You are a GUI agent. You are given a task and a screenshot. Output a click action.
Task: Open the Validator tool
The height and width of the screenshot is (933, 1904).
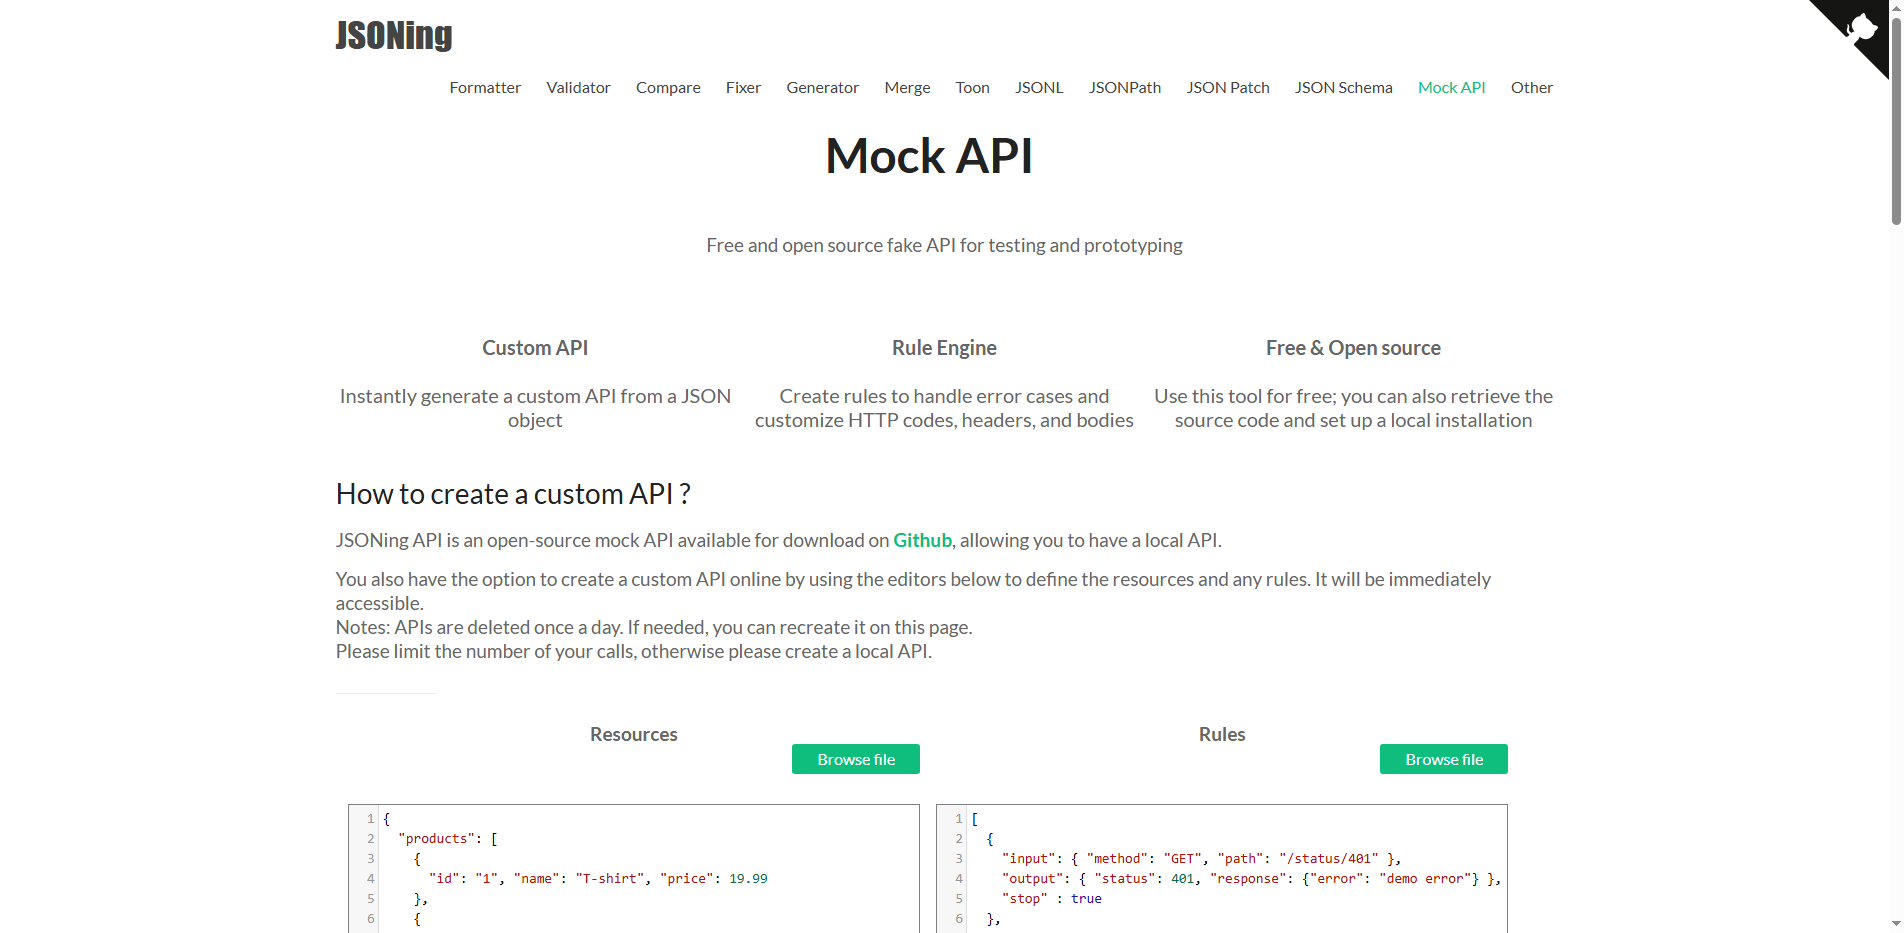[x=578, y=88]
